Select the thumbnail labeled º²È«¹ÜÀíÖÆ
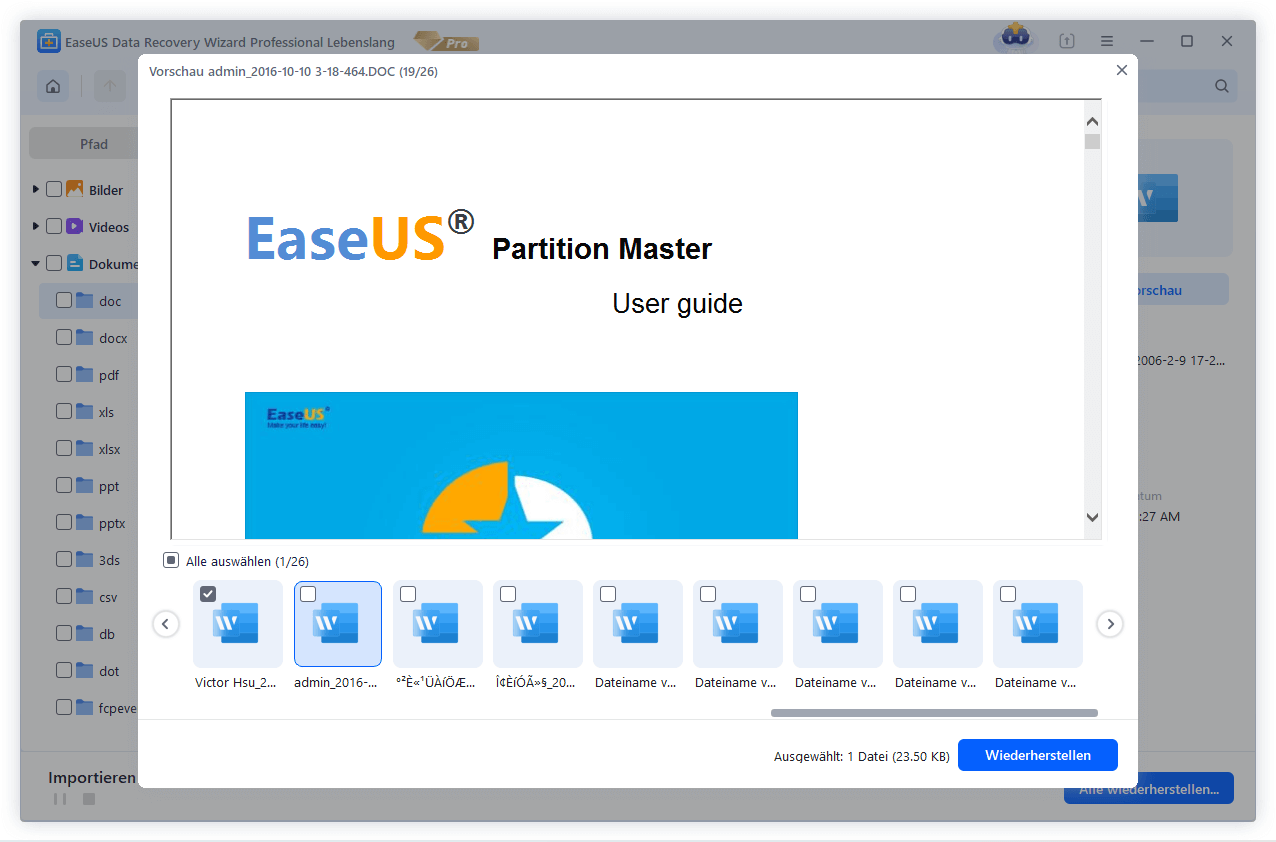Image resolution: width=1276 pixels, height=842 pixels. pyautogui.click(x=438, y=624)
